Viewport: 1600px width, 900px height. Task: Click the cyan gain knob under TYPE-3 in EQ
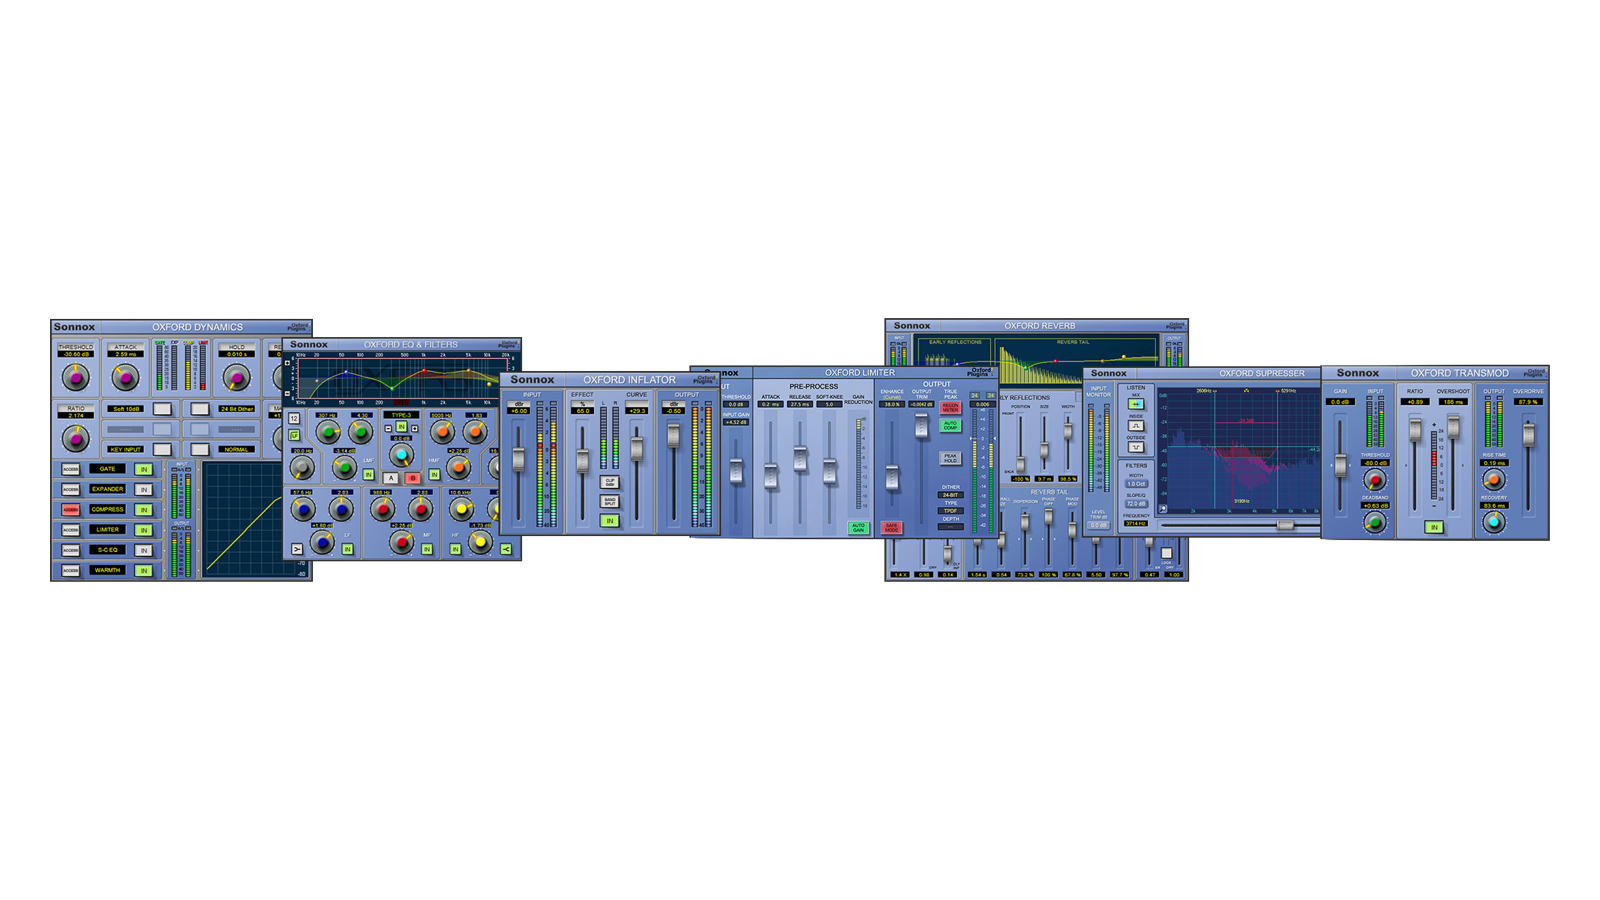click(402, 455)
